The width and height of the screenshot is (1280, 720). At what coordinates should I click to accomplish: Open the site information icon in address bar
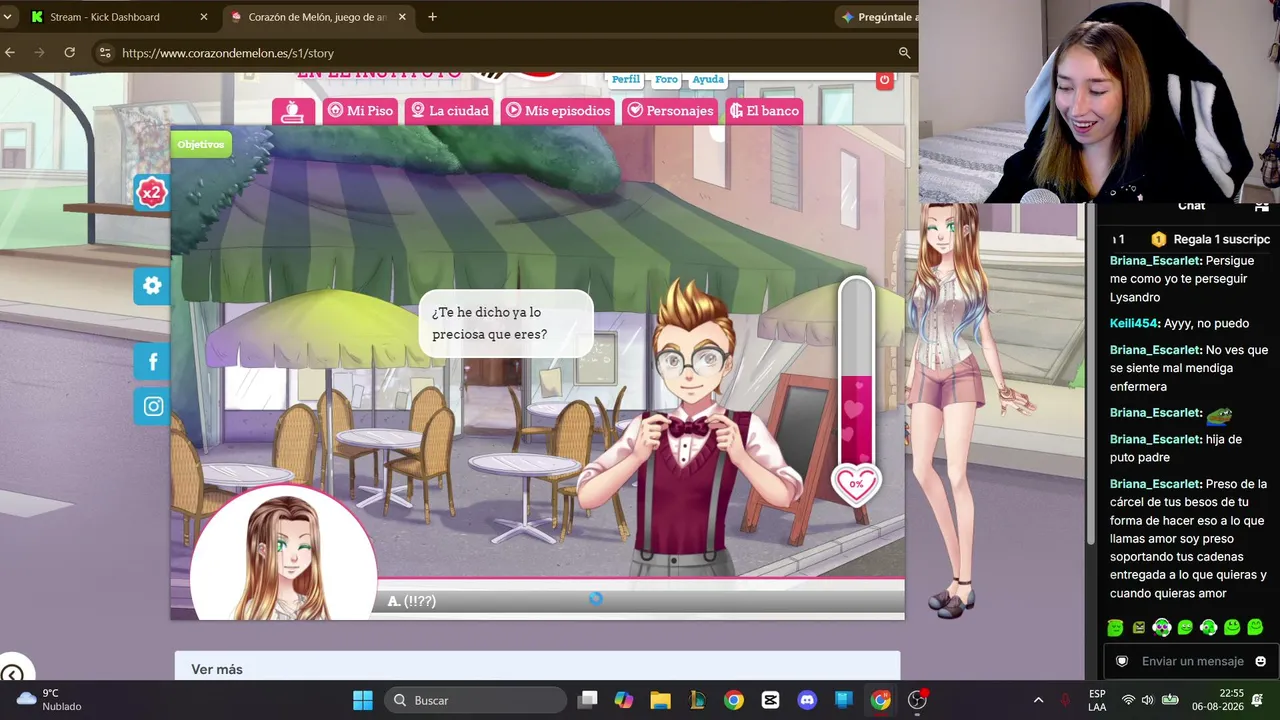105,53
